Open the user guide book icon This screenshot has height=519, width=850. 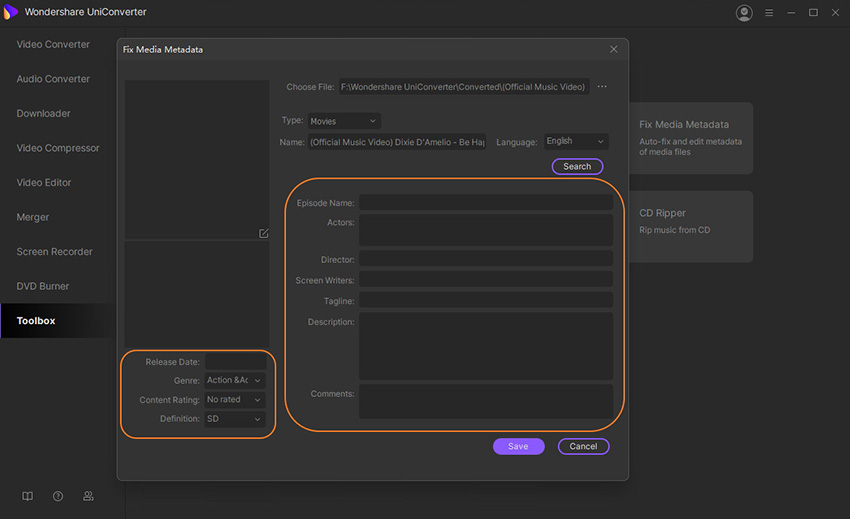[x=28, y=496]
